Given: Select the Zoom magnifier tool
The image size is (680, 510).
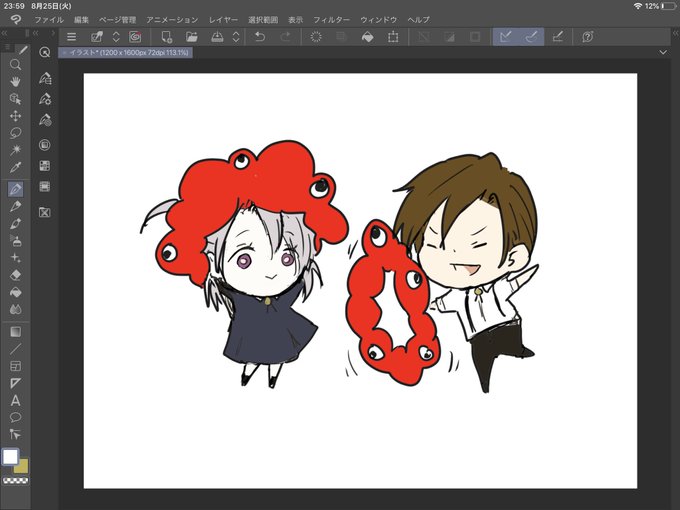Looking at the screenshot, I should (x=16, y=65).
